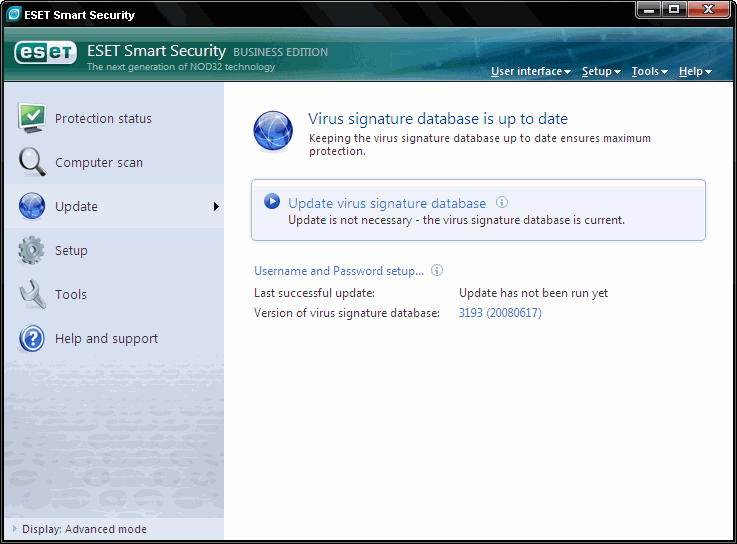Click the large globe icon beside status heading
Viewport: 737px width, 544px height.
[273, 132]
